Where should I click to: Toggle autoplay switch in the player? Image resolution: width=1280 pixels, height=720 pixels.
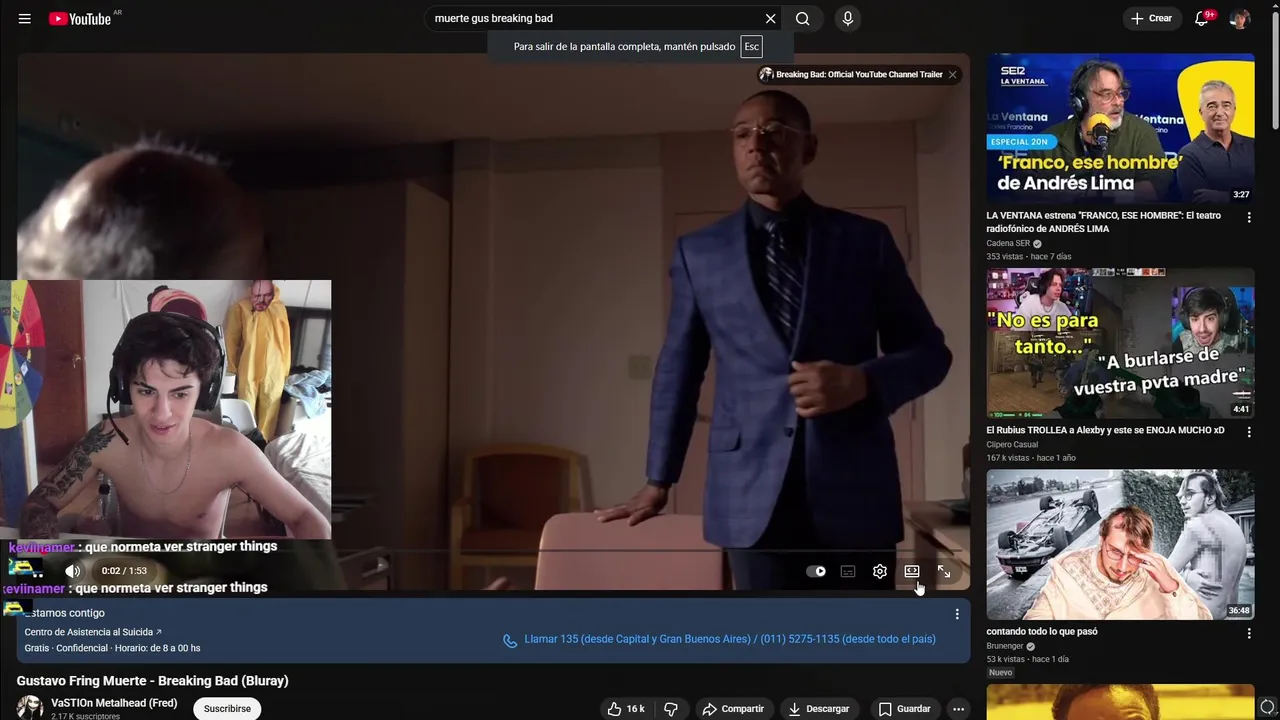pyautogui.click(x=816, y=571)
